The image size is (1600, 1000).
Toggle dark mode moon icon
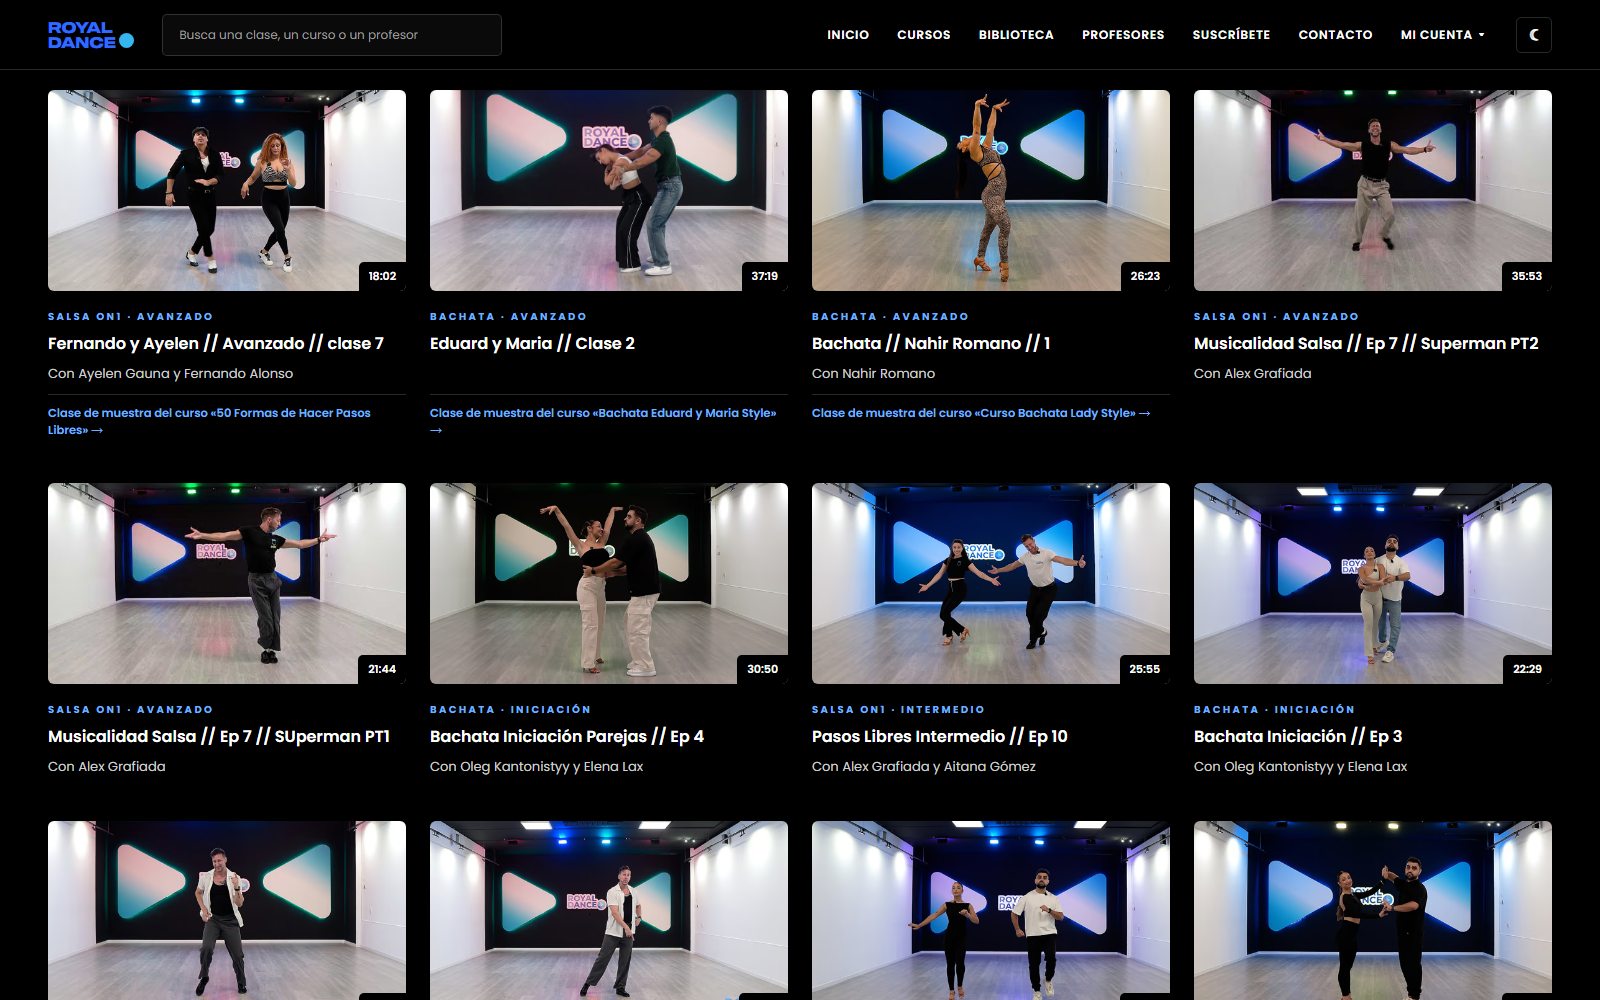[x=1534, y=35]
